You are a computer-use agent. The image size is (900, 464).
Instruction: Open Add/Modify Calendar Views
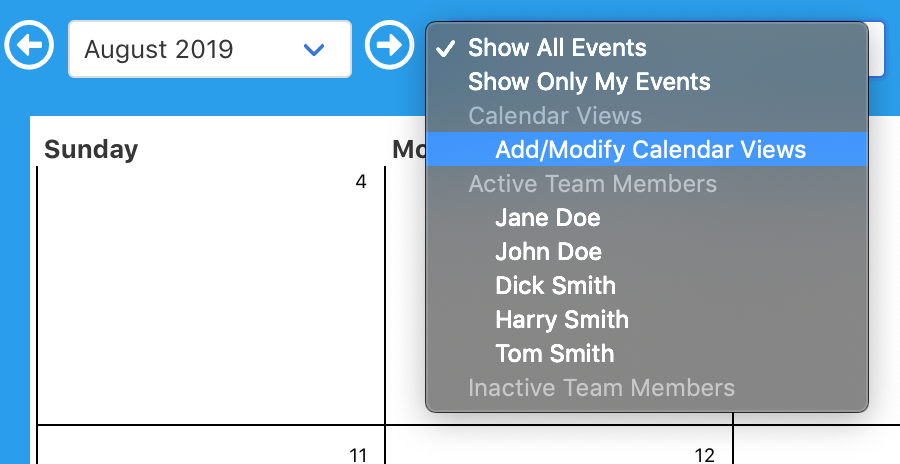pyautogui.click(x=650, y=150)
